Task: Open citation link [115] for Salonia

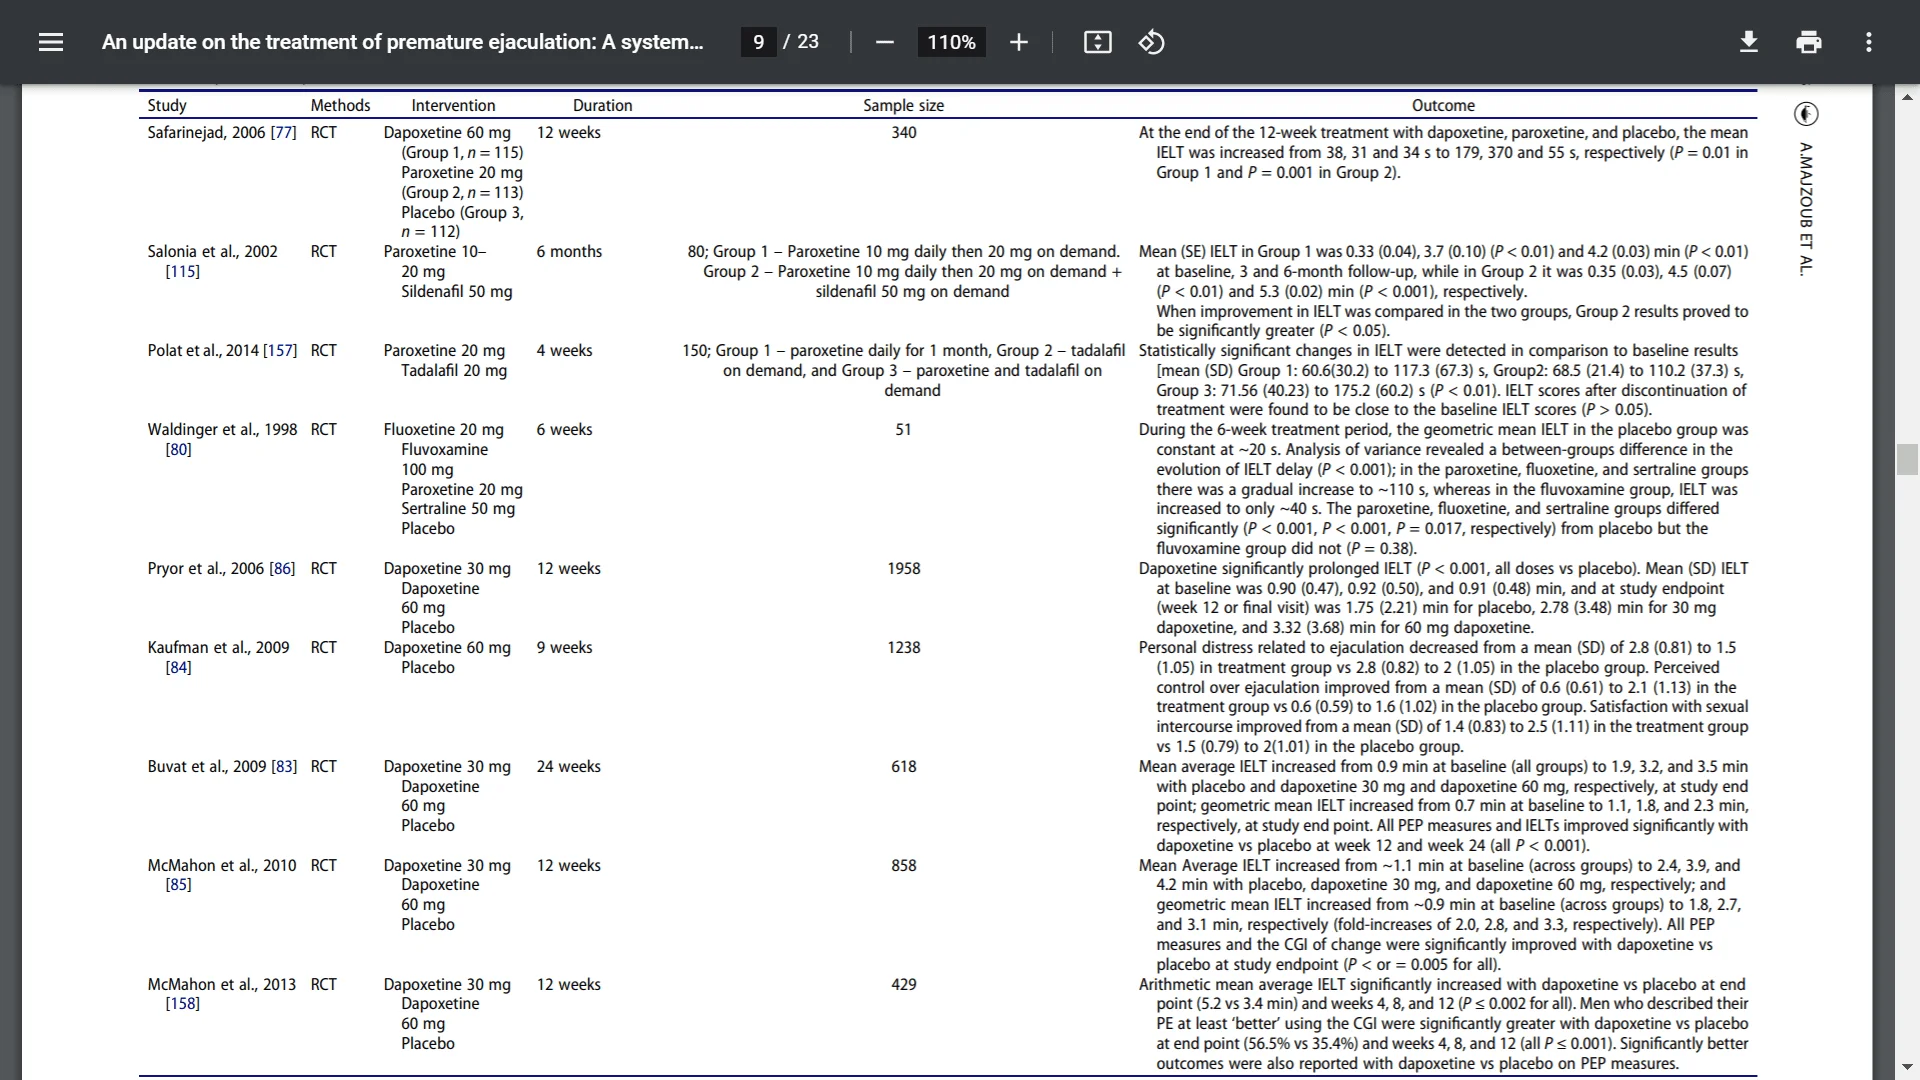Action: pos(182,272)
